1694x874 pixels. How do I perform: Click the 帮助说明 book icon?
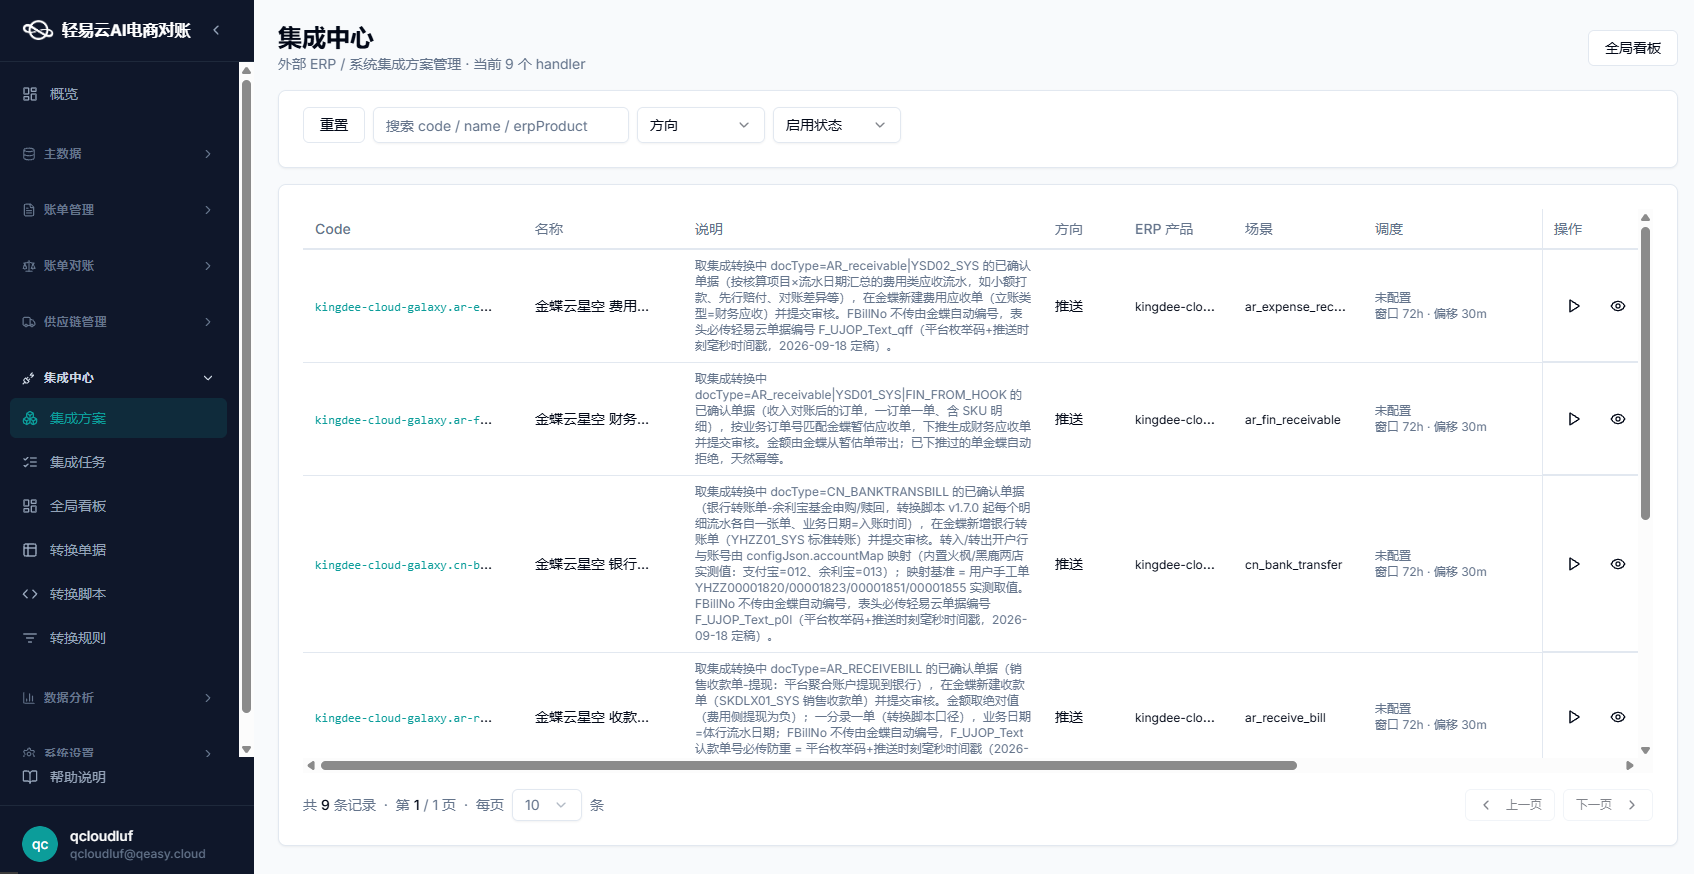(30, 777)
